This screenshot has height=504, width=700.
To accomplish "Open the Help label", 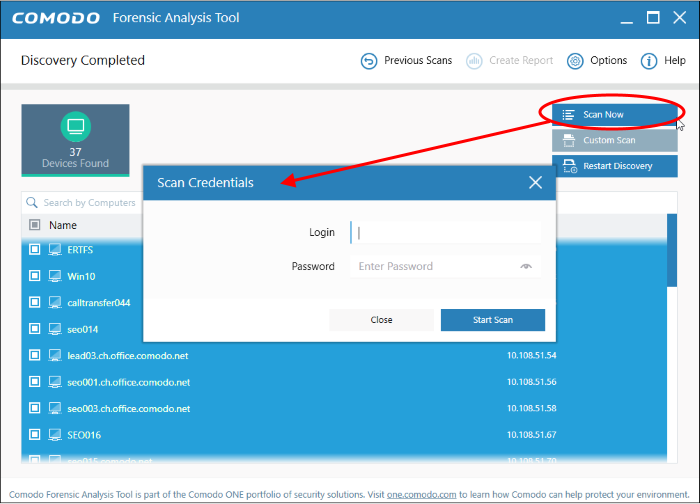I will tap(675, 60).
